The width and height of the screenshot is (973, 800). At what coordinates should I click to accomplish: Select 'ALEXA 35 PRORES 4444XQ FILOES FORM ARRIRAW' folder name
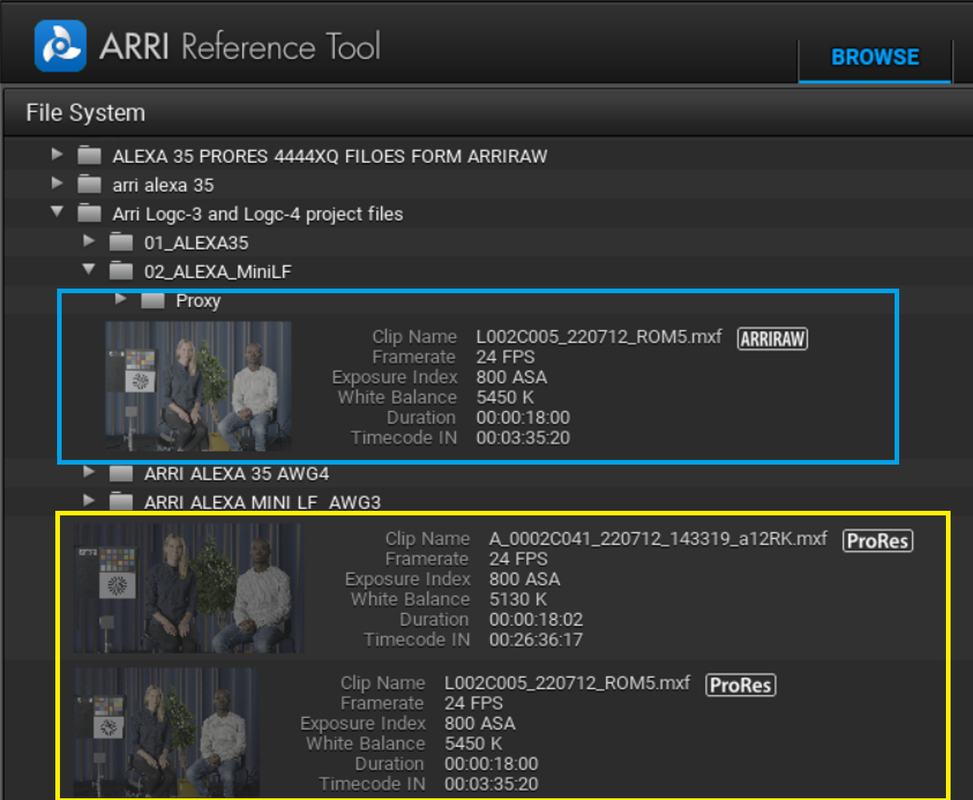point(330,156)
